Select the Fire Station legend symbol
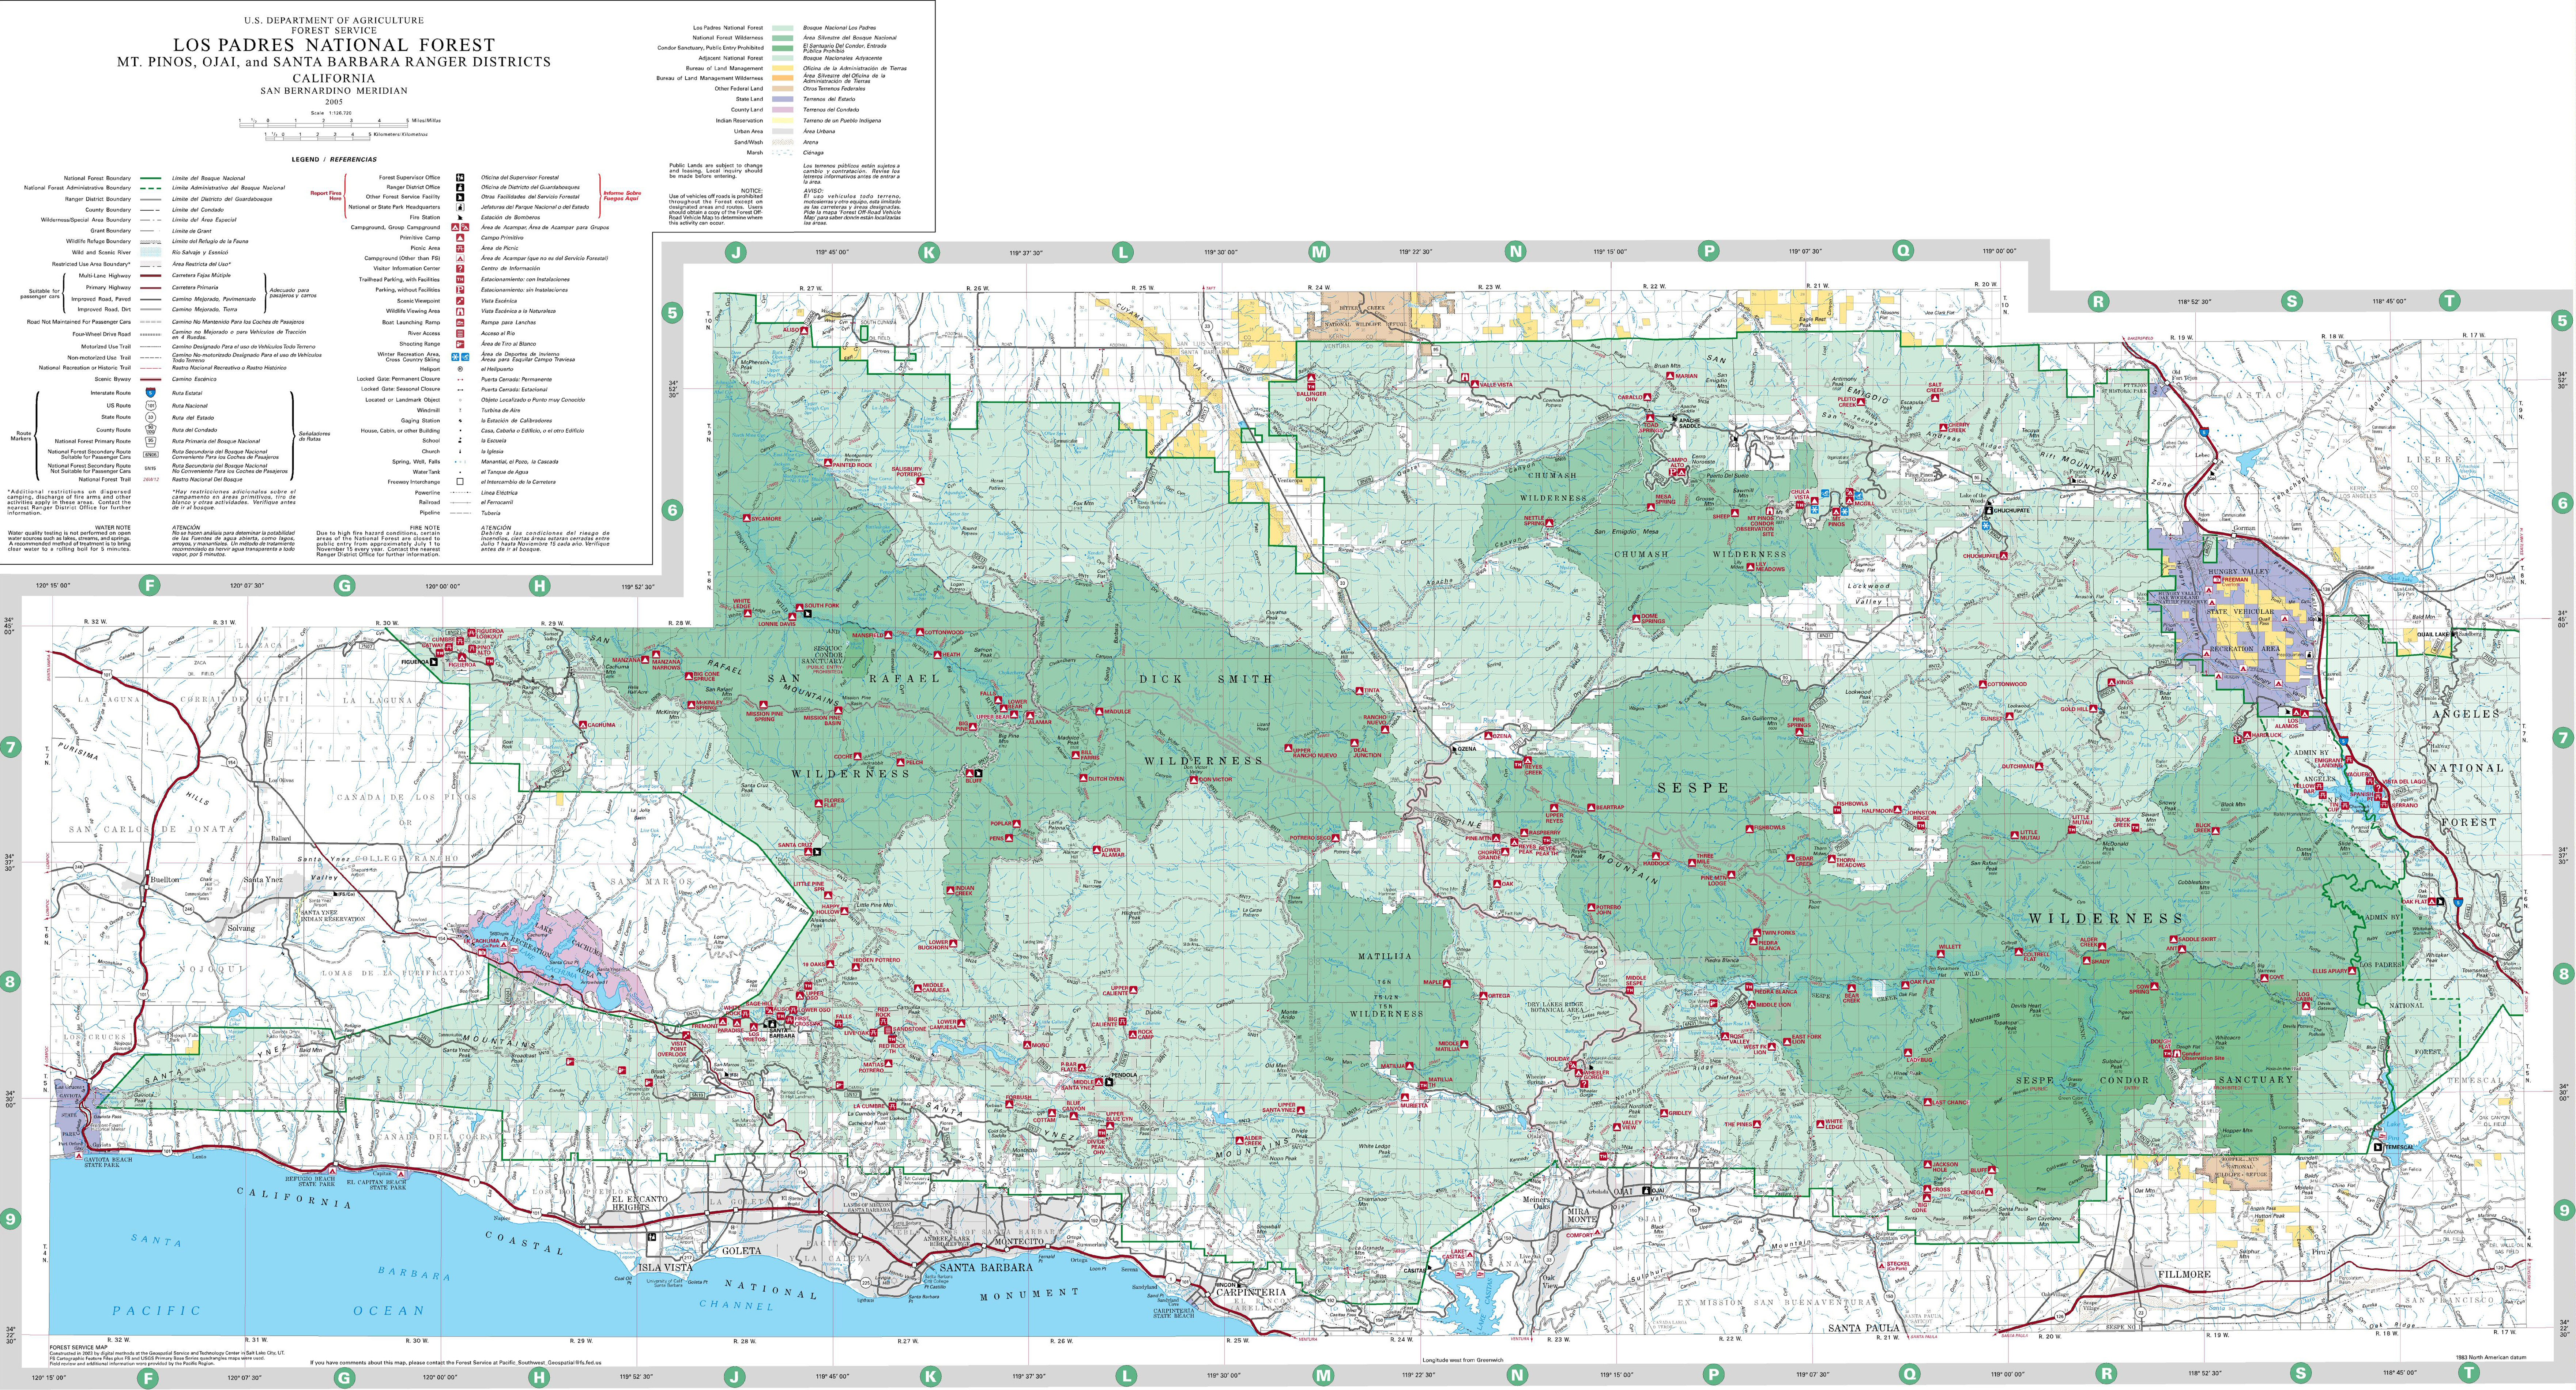This screenshot has height=1390, width=2576. (460, 217)
